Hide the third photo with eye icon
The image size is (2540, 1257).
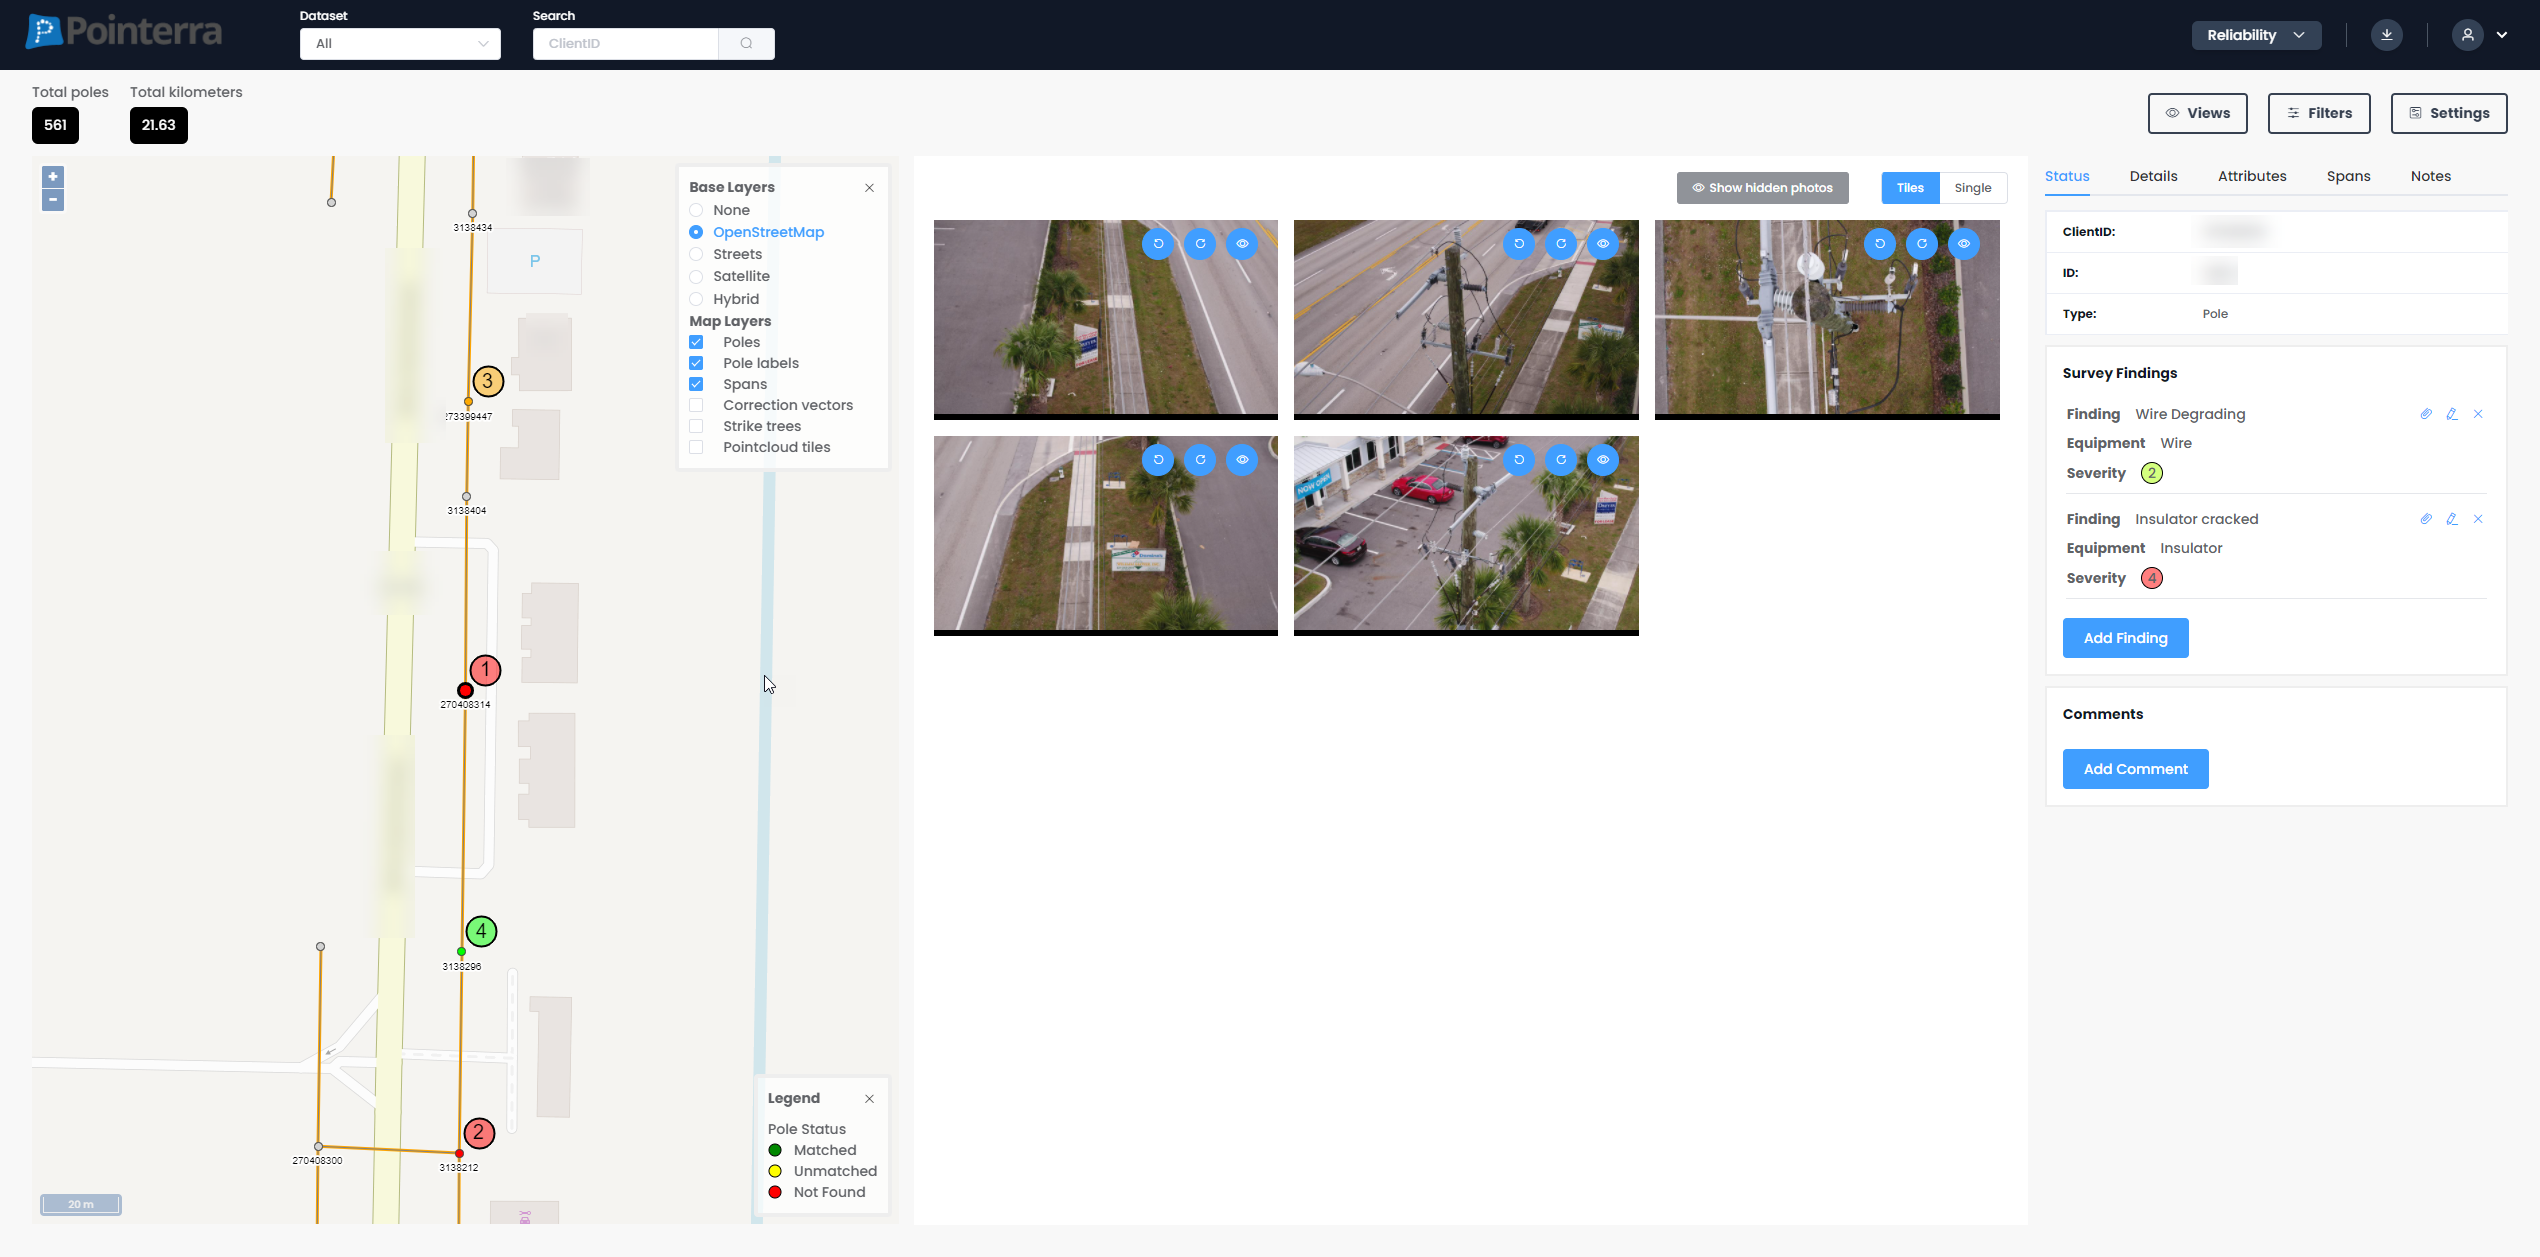(1963, 244)
